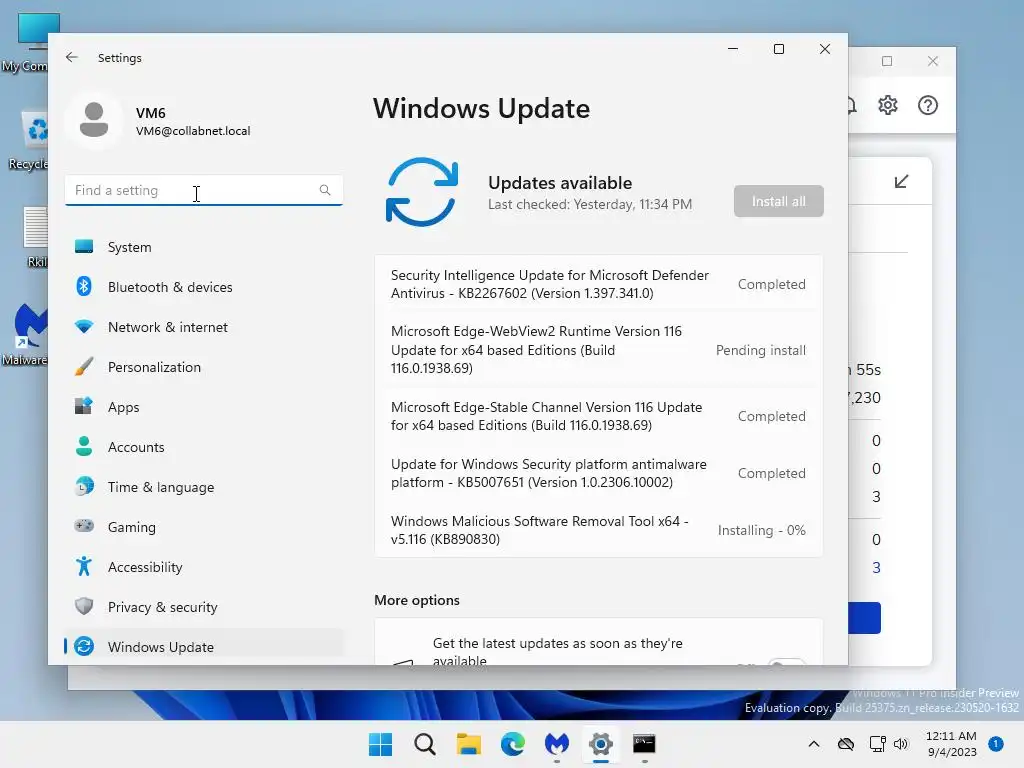Go back using the Settings back arrow
This screenshot has height=768, width=1024.
(x=72, y=57)
